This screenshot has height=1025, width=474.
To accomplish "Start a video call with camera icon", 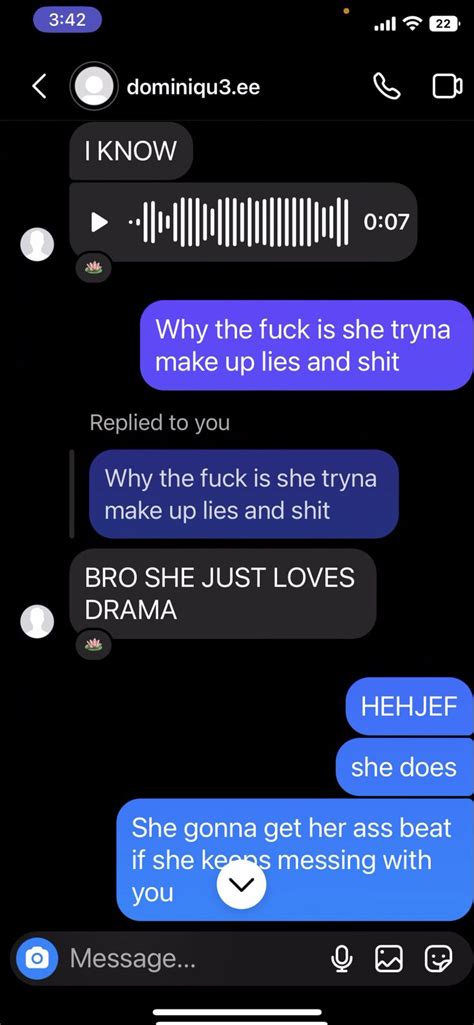I will point(446,86).
